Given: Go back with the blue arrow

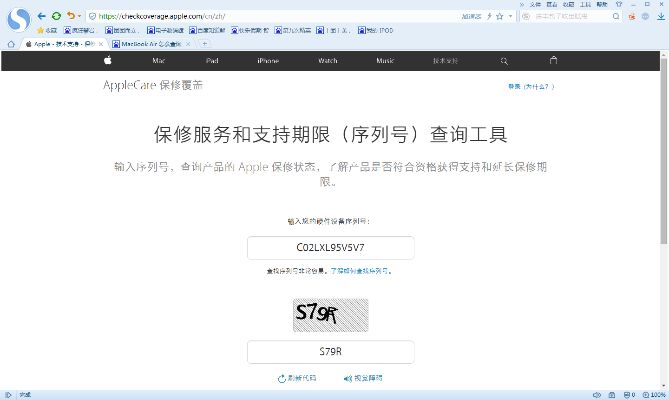Looking at the screenshot, I should [x=41, y=16].
